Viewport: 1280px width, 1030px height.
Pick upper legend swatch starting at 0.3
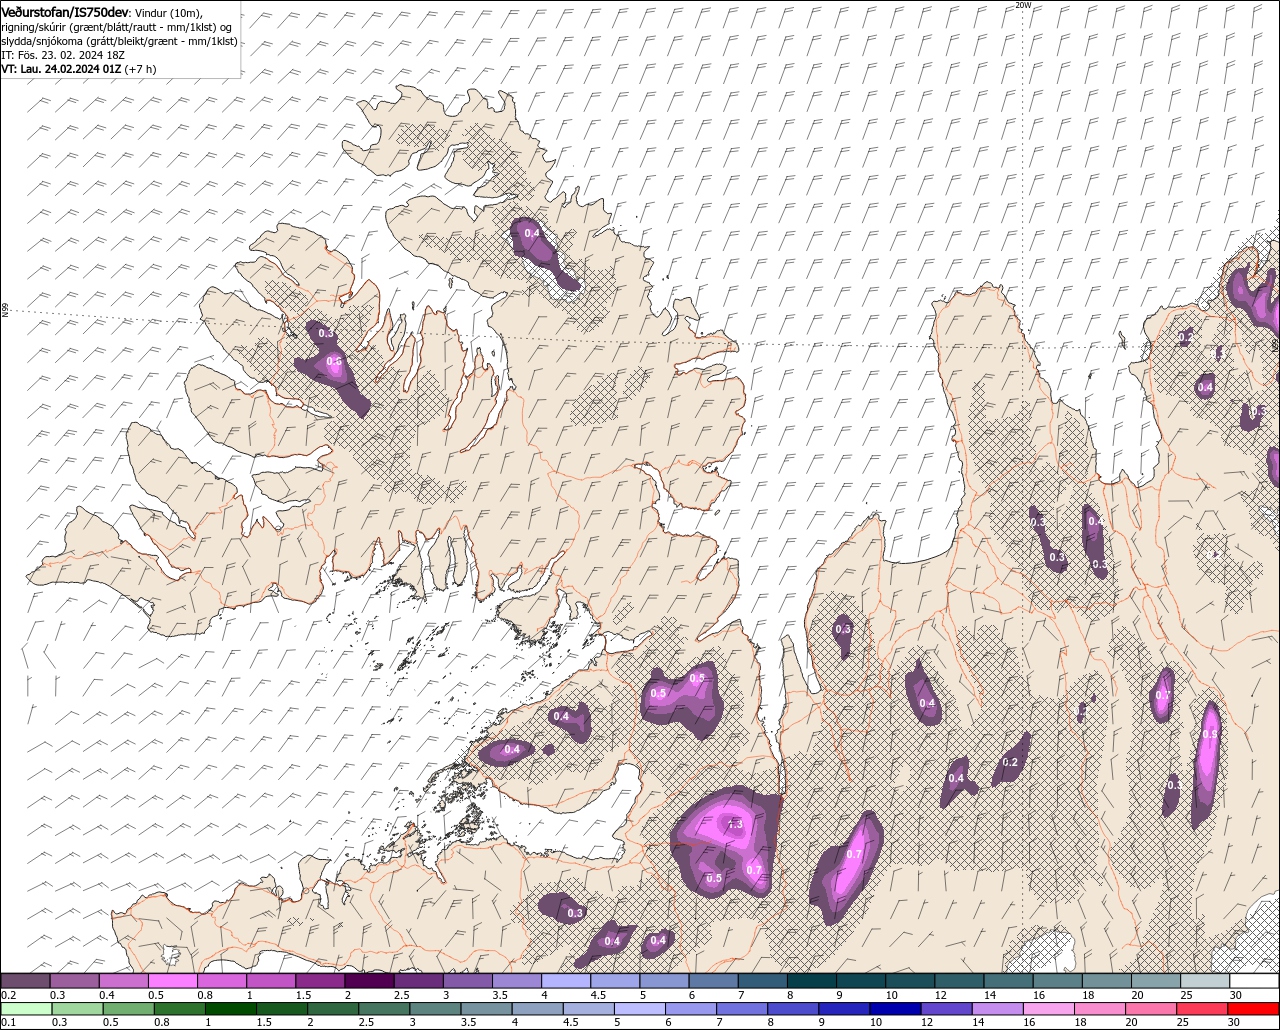click(74, 981)
